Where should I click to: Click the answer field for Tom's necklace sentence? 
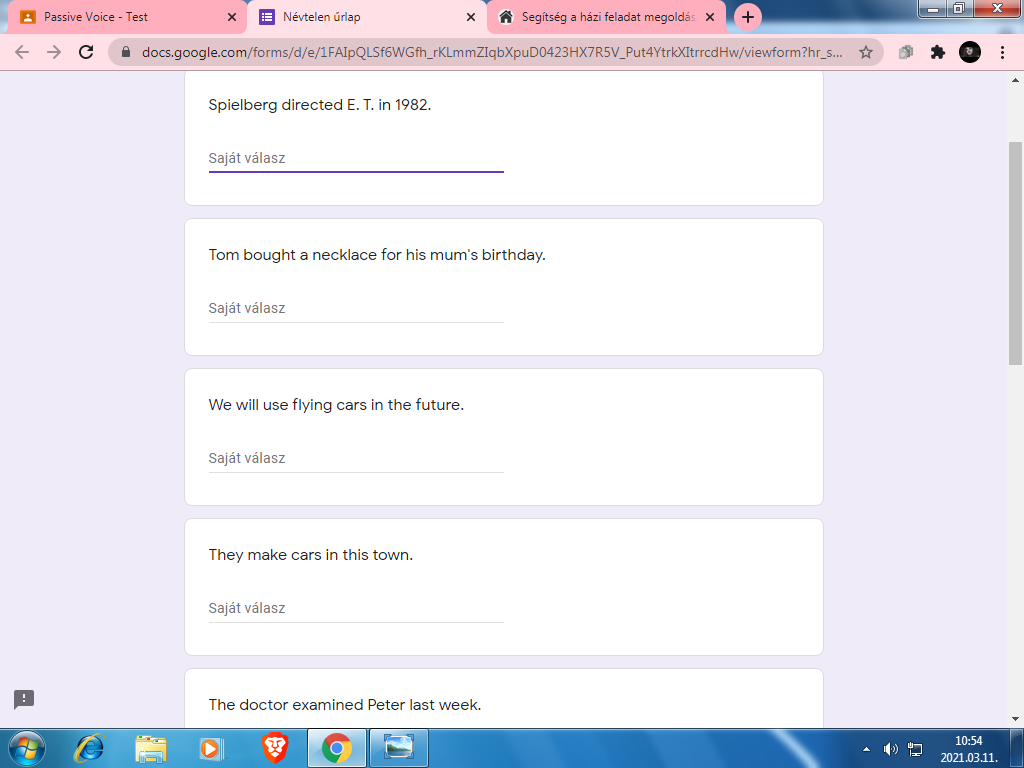pyautogui.click(x=355, y=308)
